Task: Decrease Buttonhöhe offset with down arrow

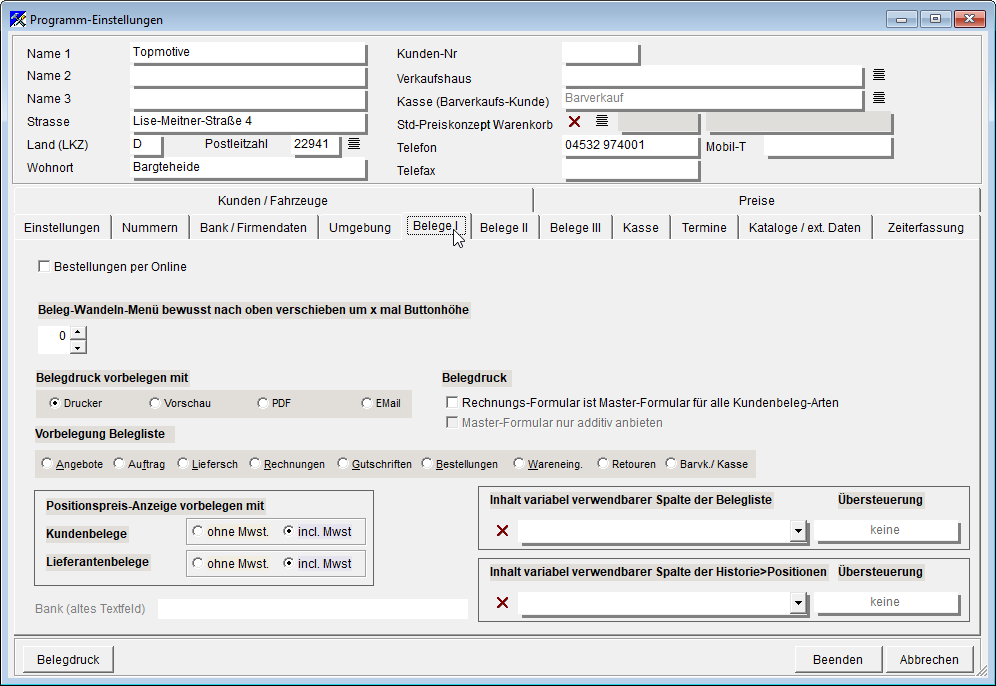Action: [x=77, y=347]
